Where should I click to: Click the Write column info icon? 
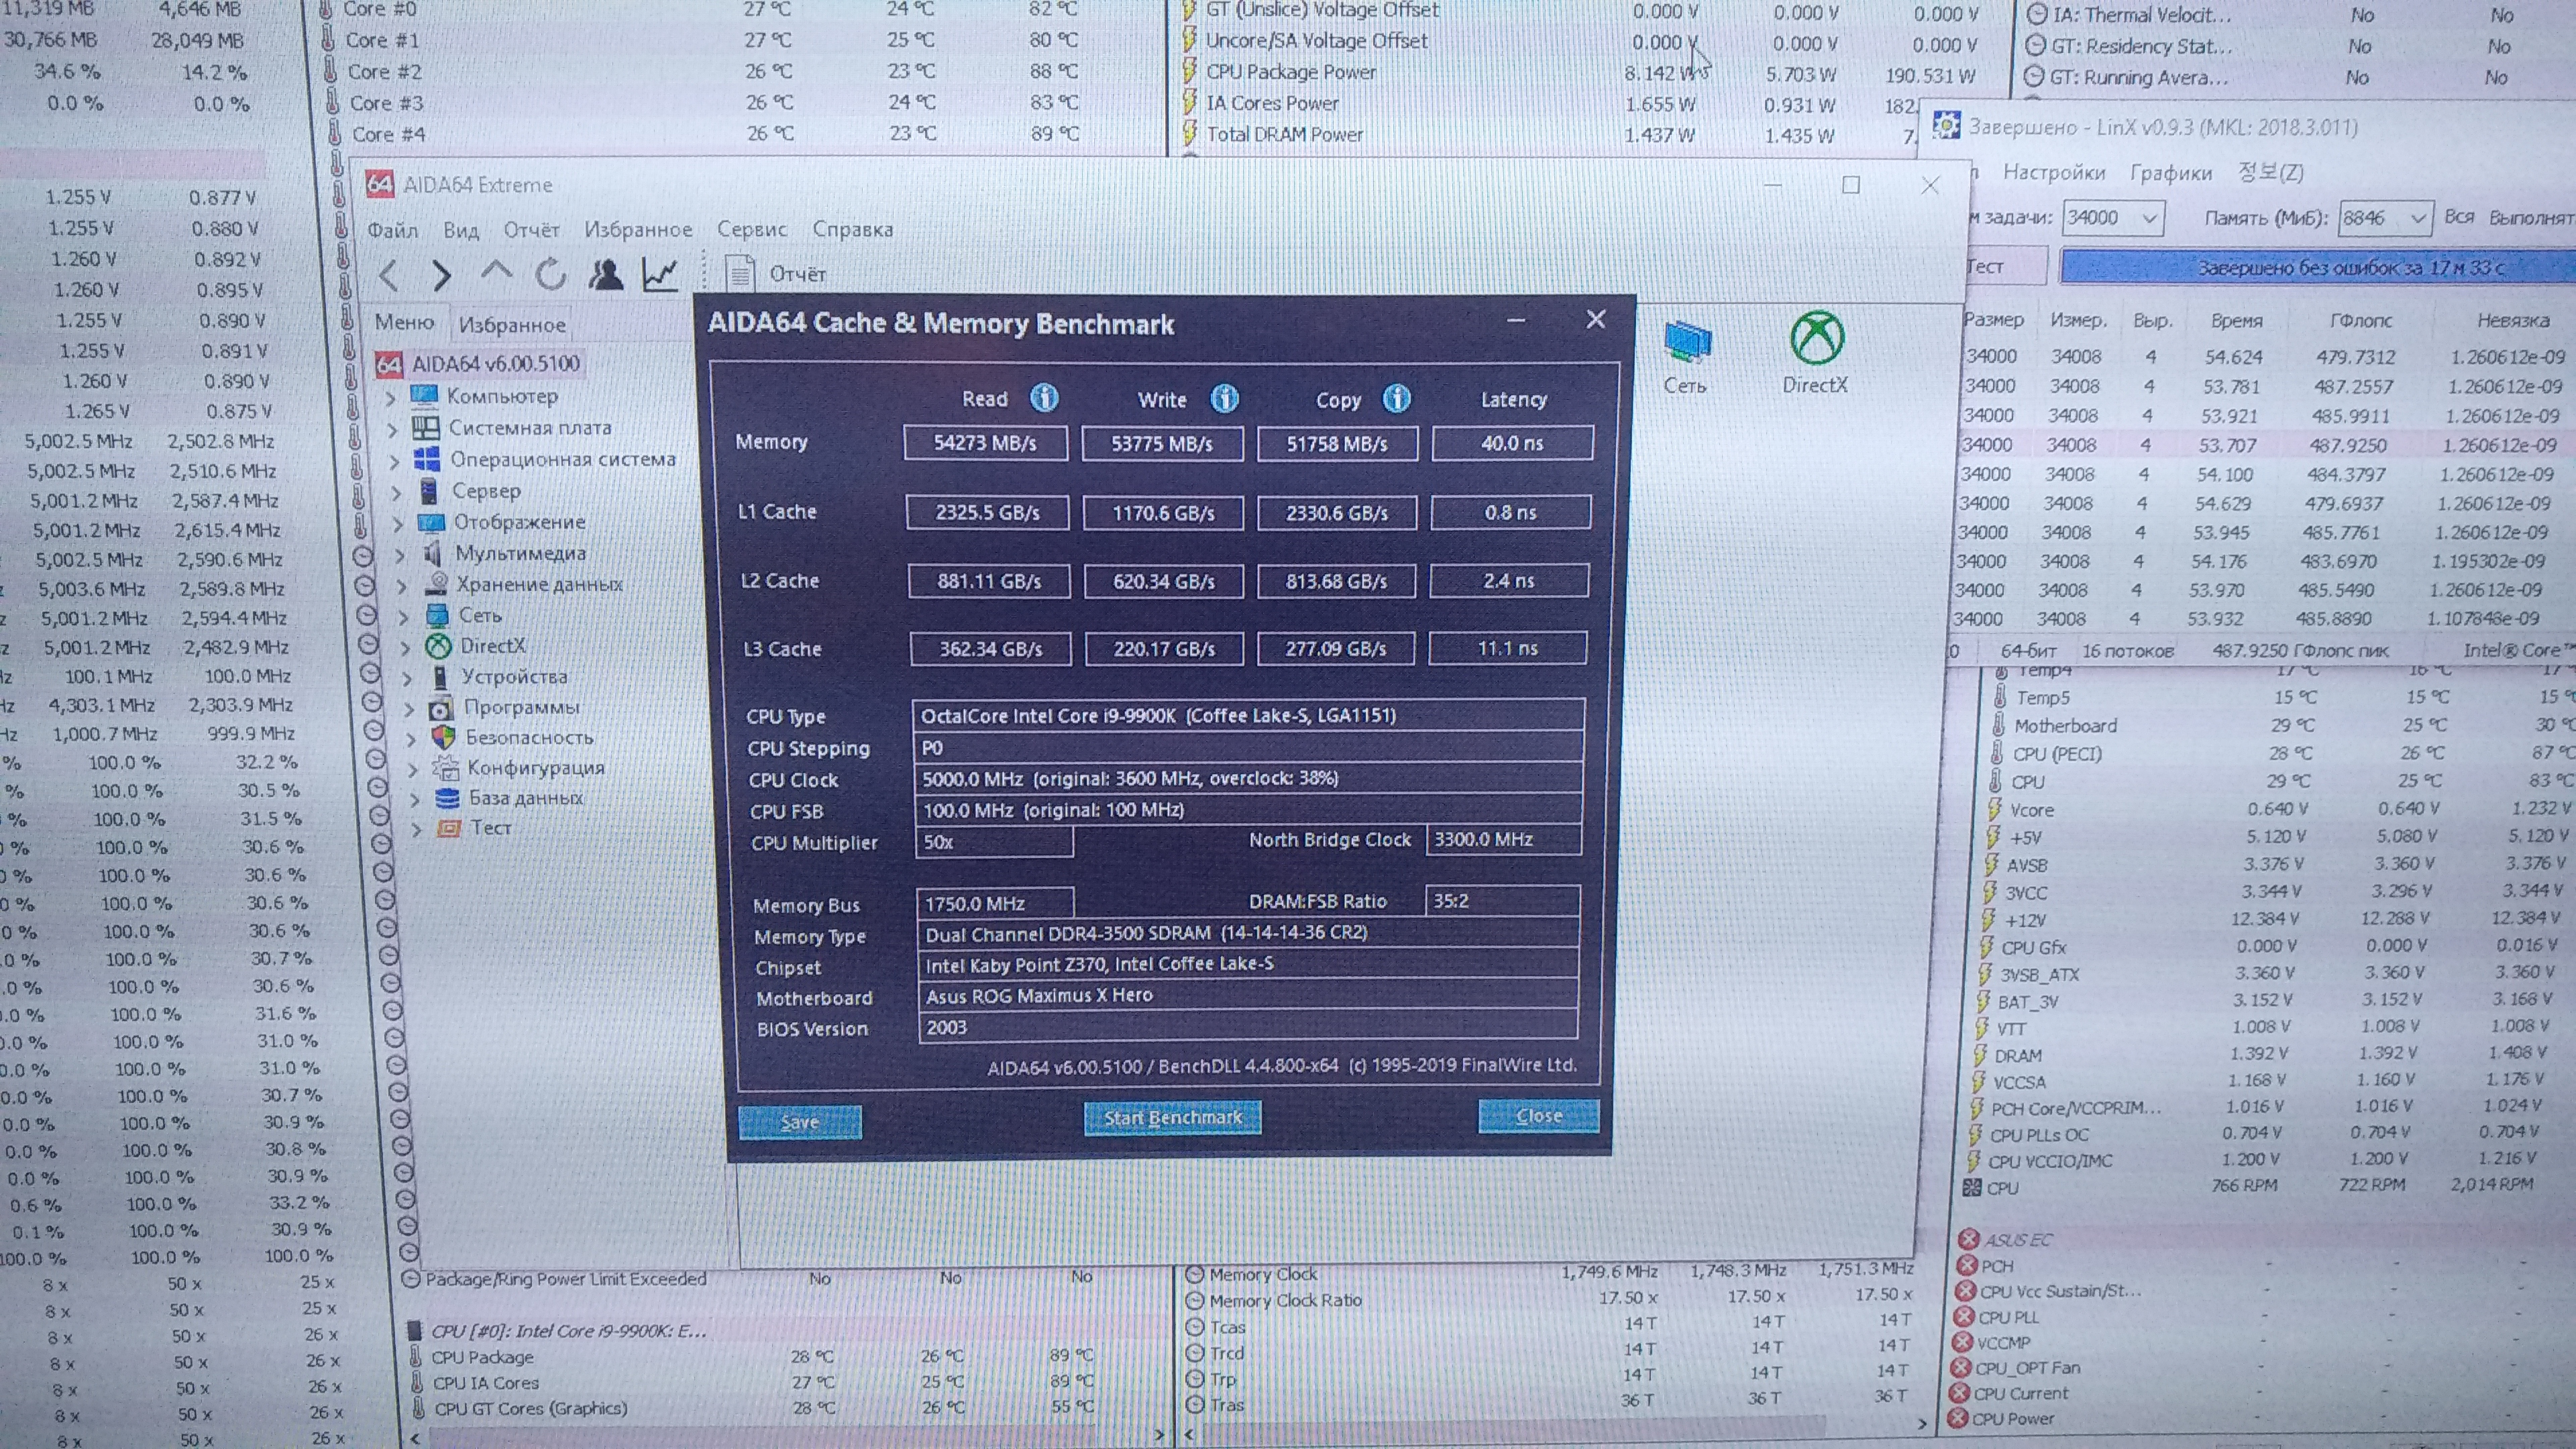1224,399
